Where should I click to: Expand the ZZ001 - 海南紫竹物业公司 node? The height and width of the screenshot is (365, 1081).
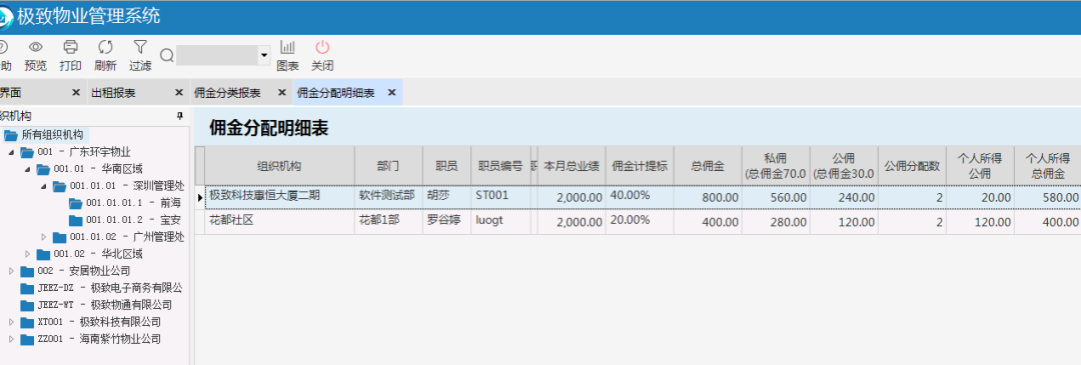click(11, 339)
